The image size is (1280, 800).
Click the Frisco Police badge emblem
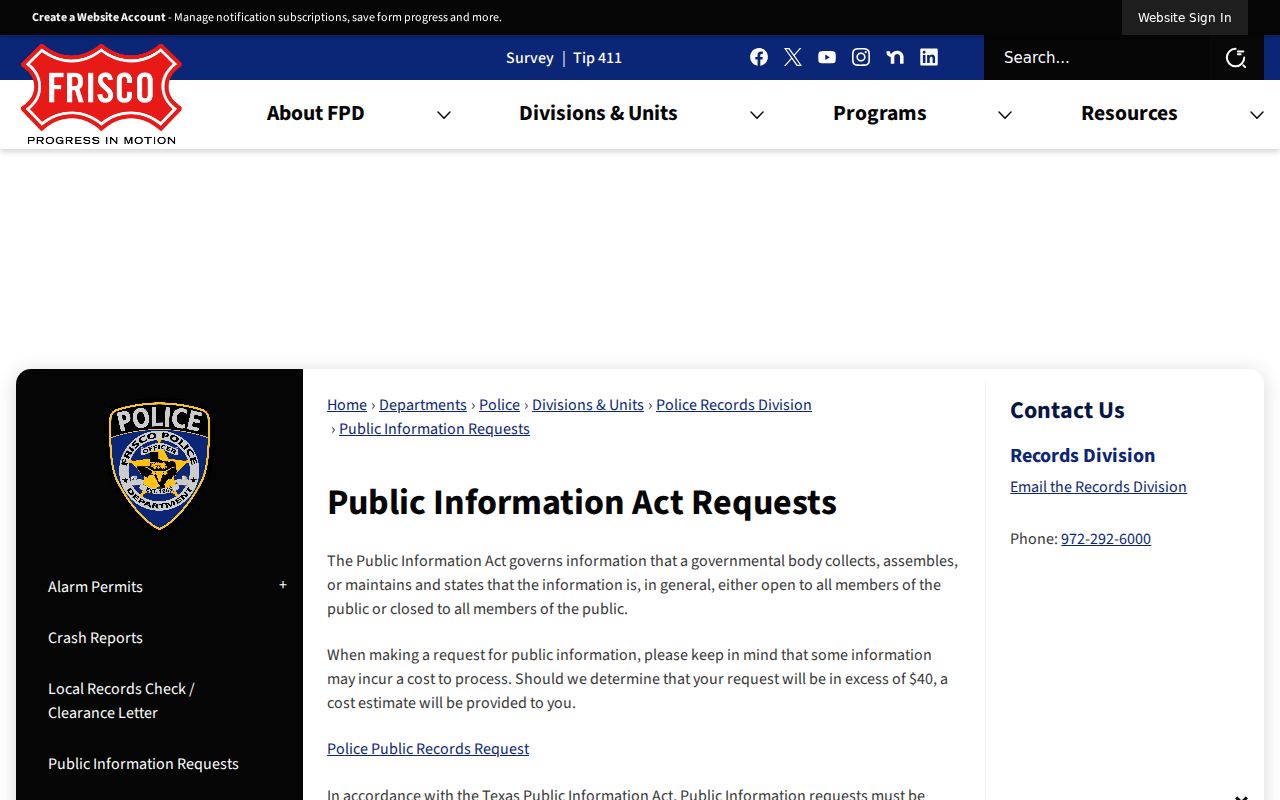click(x=160, y=465)
